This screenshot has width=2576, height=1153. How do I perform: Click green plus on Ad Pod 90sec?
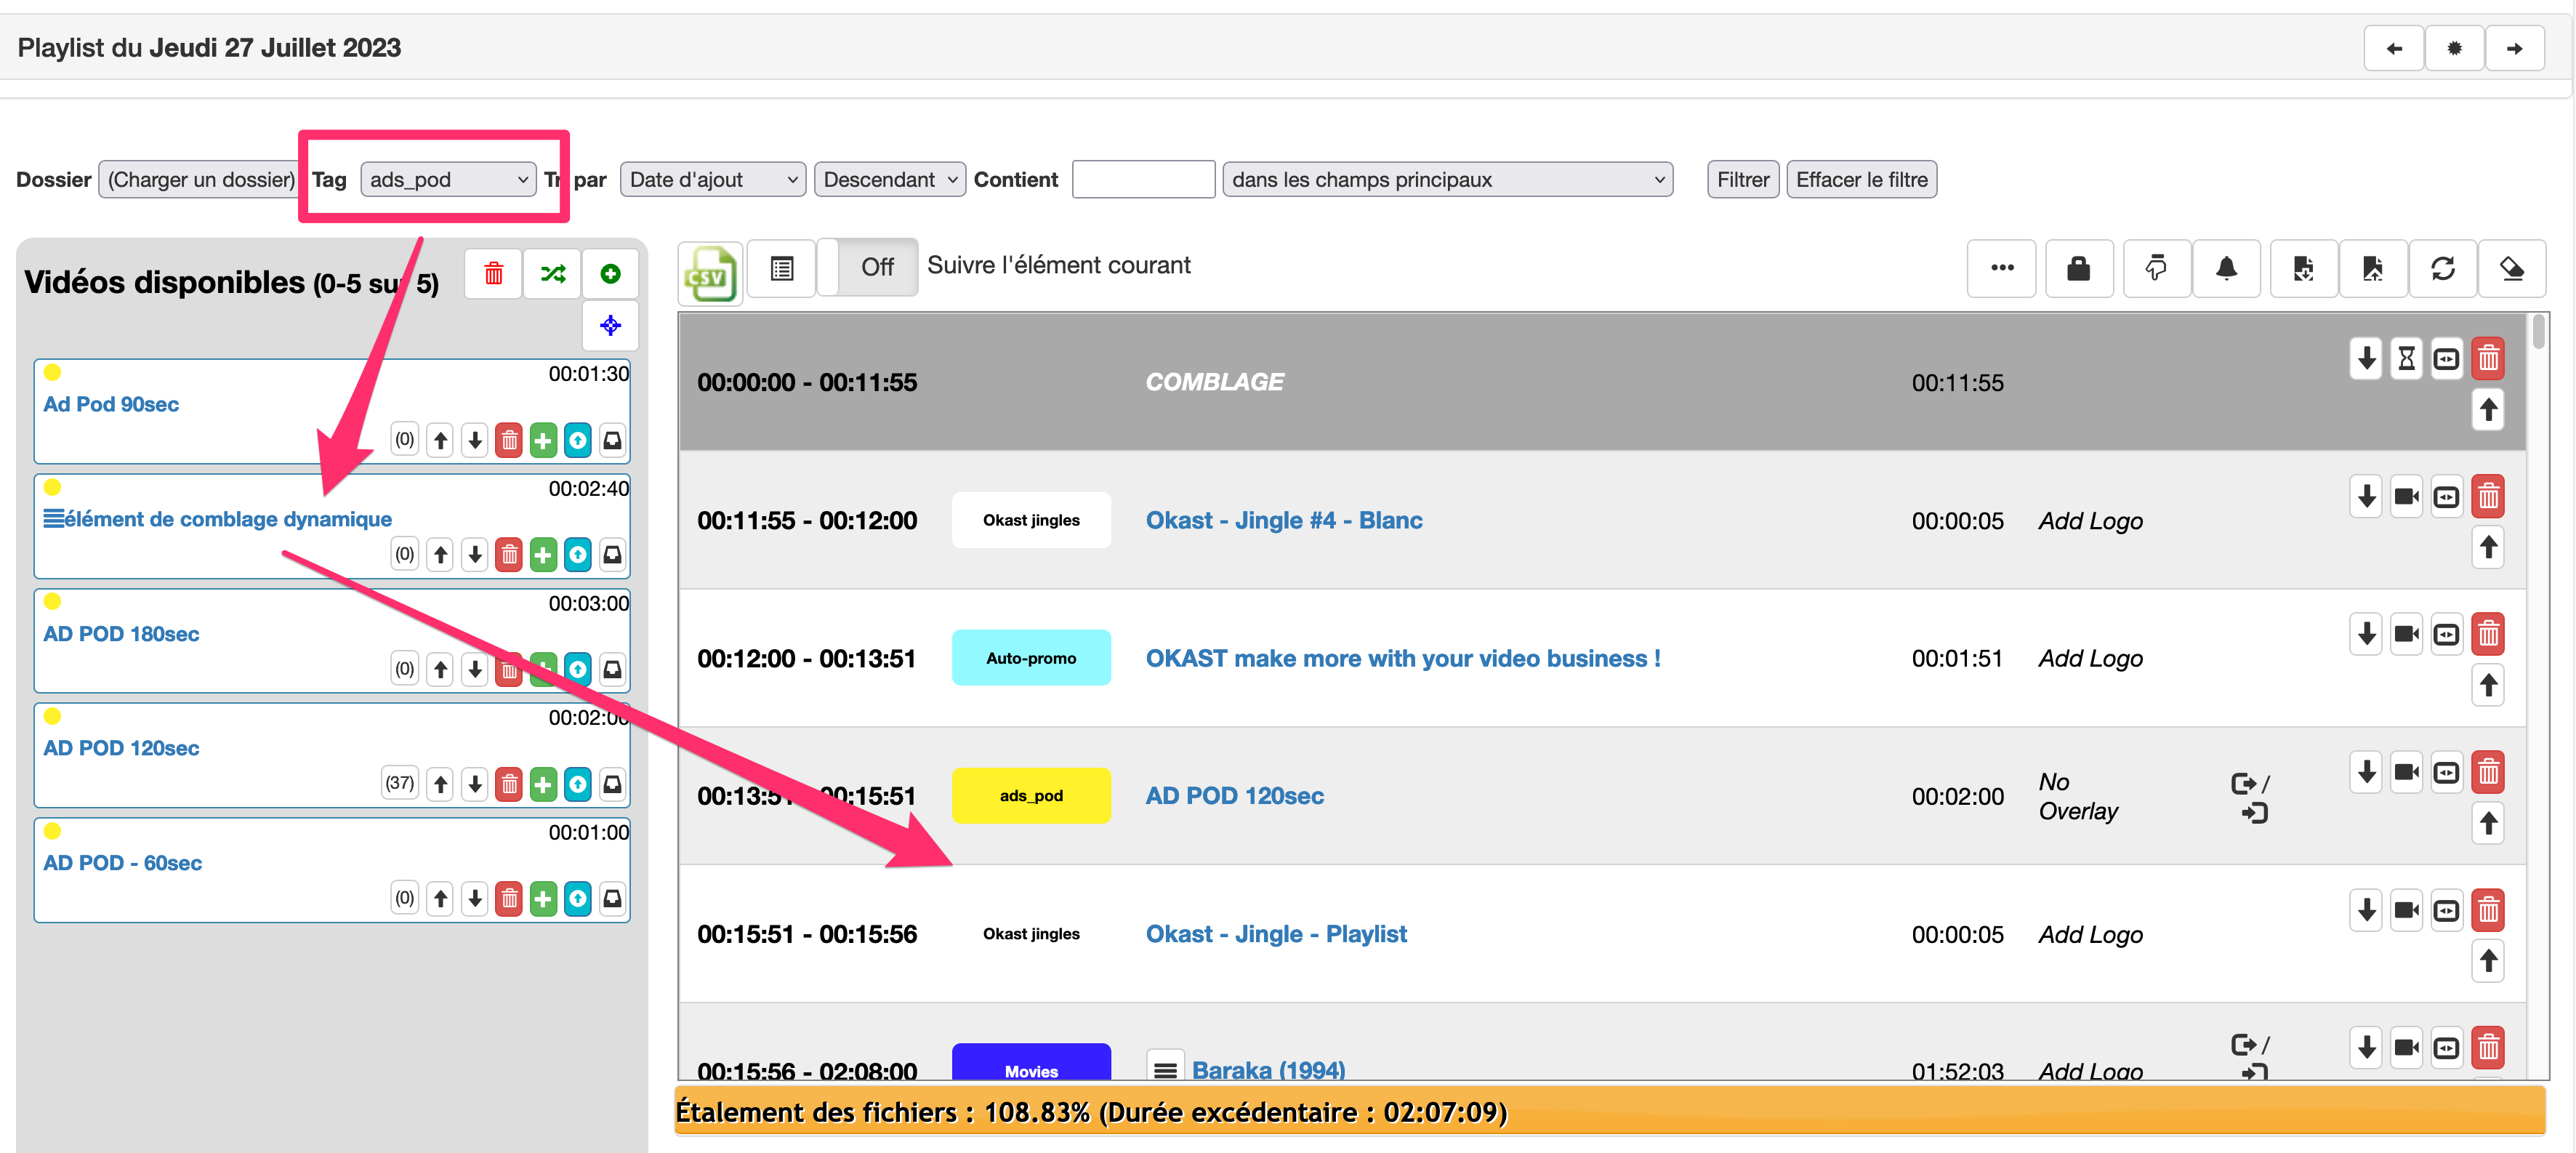[543, 440]
